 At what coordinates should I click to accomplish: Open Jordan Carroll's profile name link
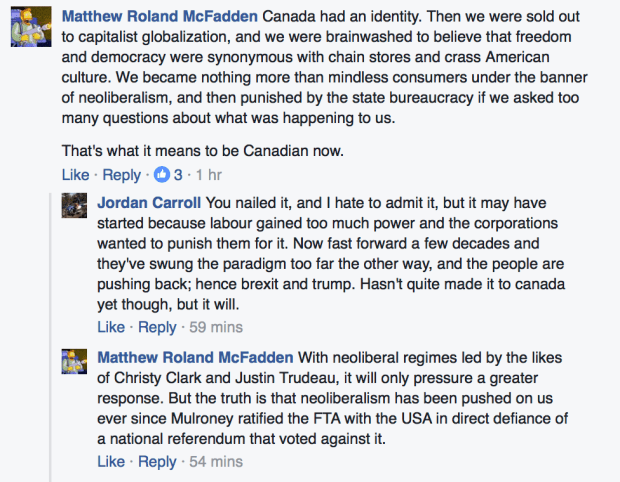[x=150, y=200]
